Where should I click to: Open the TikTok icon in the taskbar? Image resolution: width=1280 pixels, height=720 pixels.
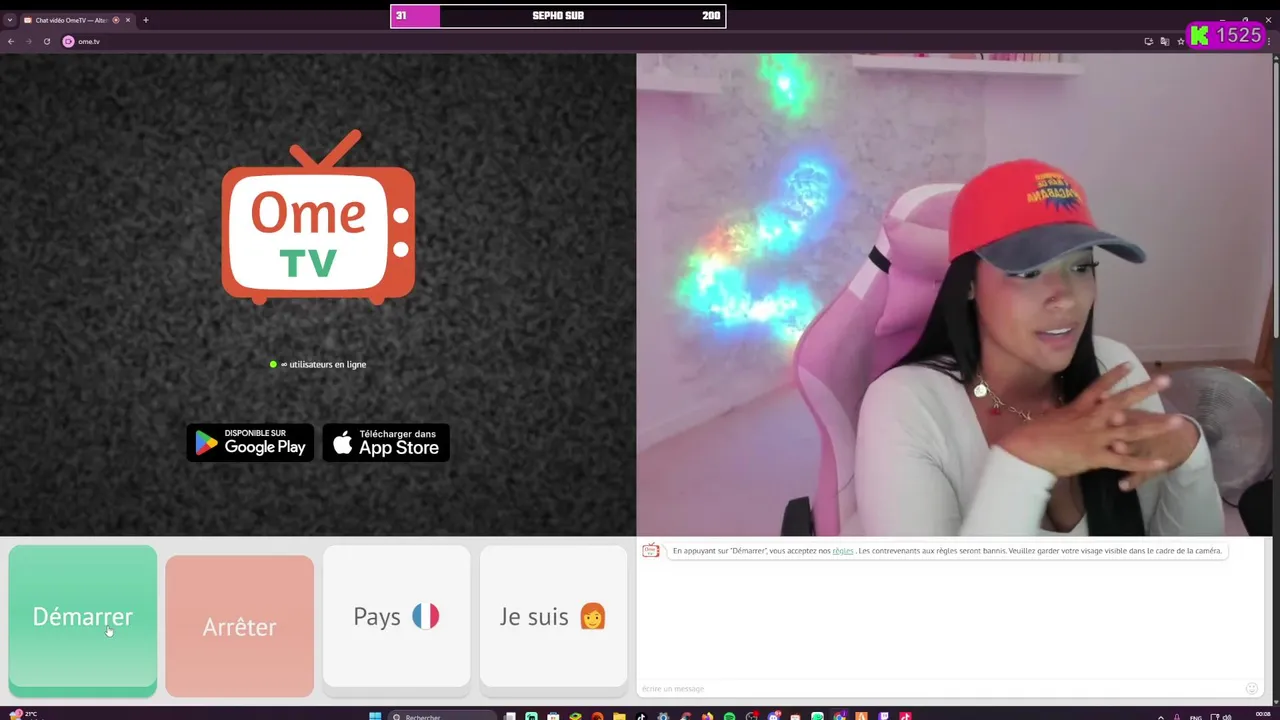(640, 716)
